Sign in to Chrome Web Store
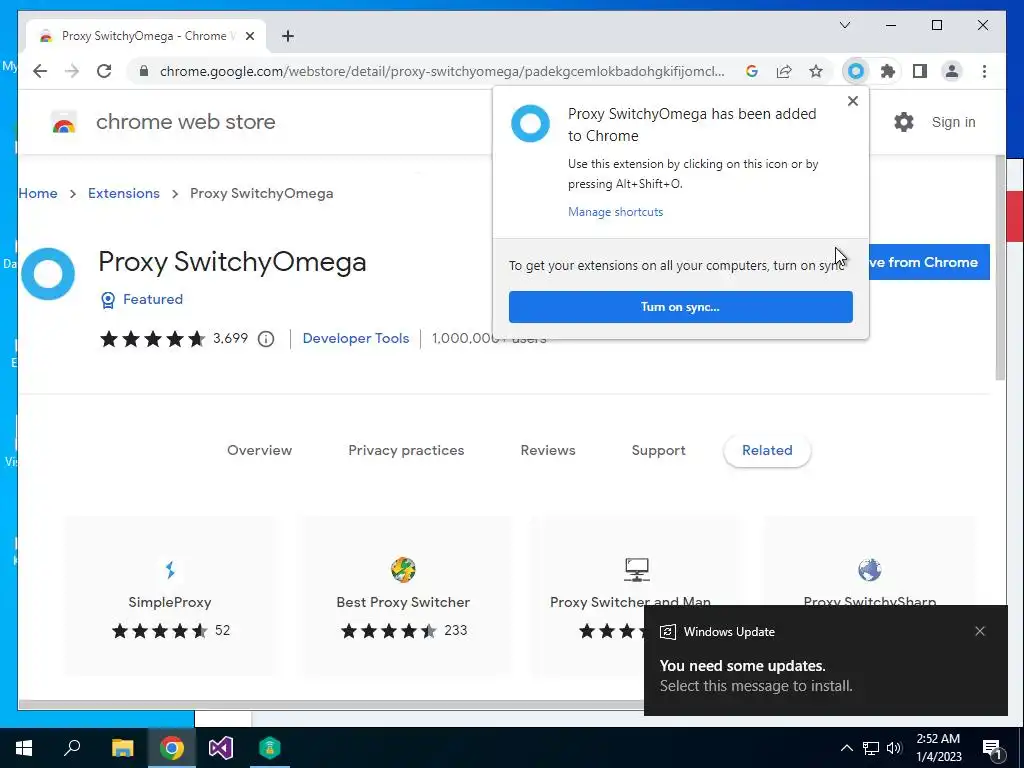This screenshot has width=1024, height=768. 953,122
